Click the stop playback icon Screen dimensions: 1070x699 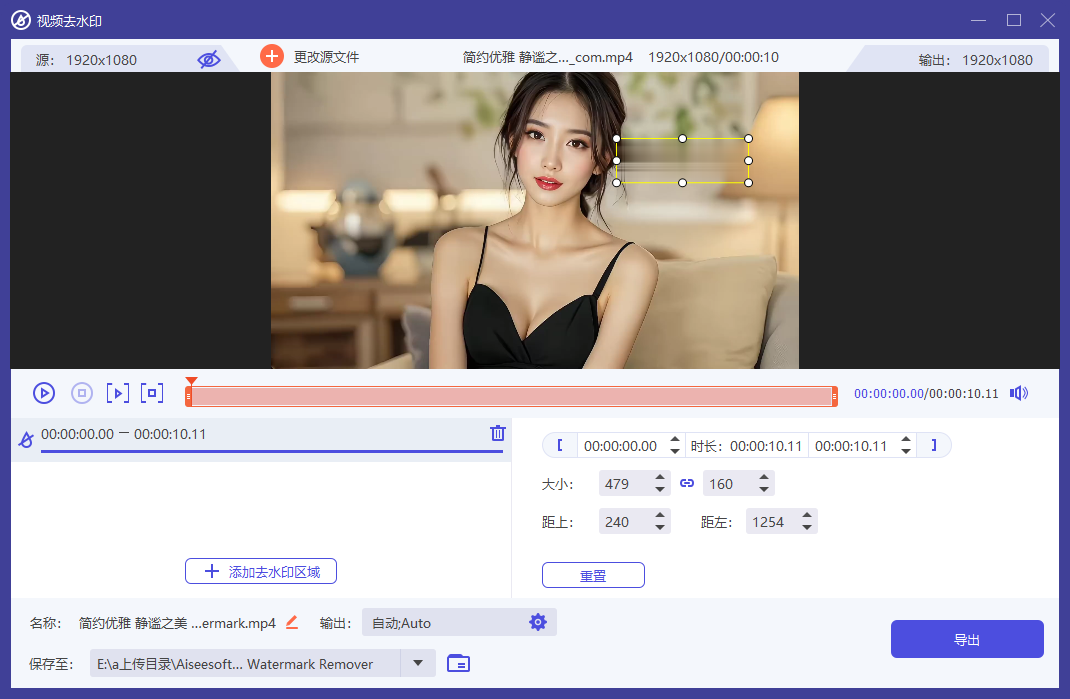81,393
